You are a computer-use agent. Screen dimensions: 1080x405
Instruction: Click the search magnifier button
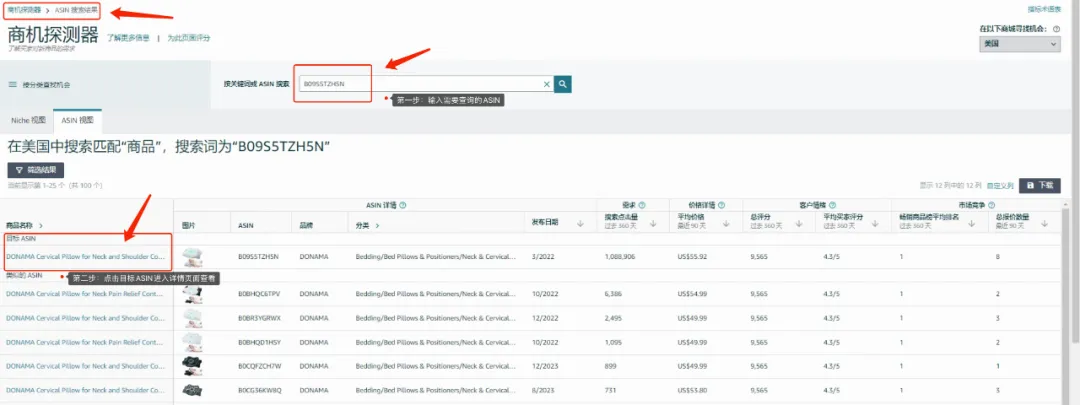click(563, 84)
